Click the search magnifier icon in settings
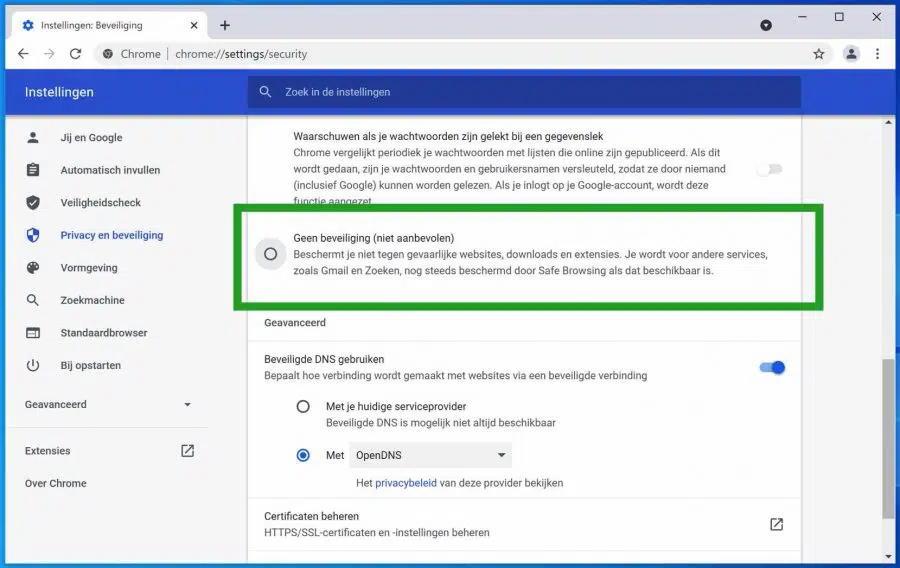This screenshot has width=900, height=568. click(x=265, y=92)
